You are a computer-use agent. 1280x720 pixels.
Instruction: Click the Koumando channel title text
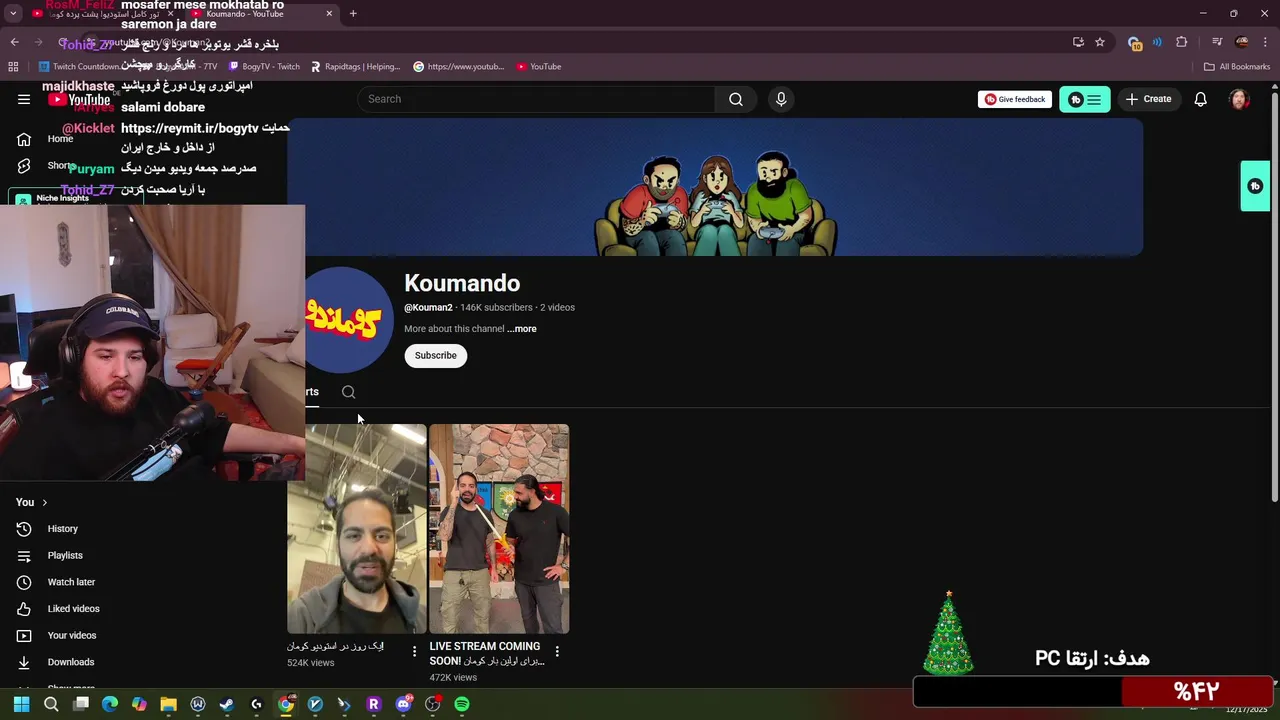pyautogui.click(x=462, y=283)
